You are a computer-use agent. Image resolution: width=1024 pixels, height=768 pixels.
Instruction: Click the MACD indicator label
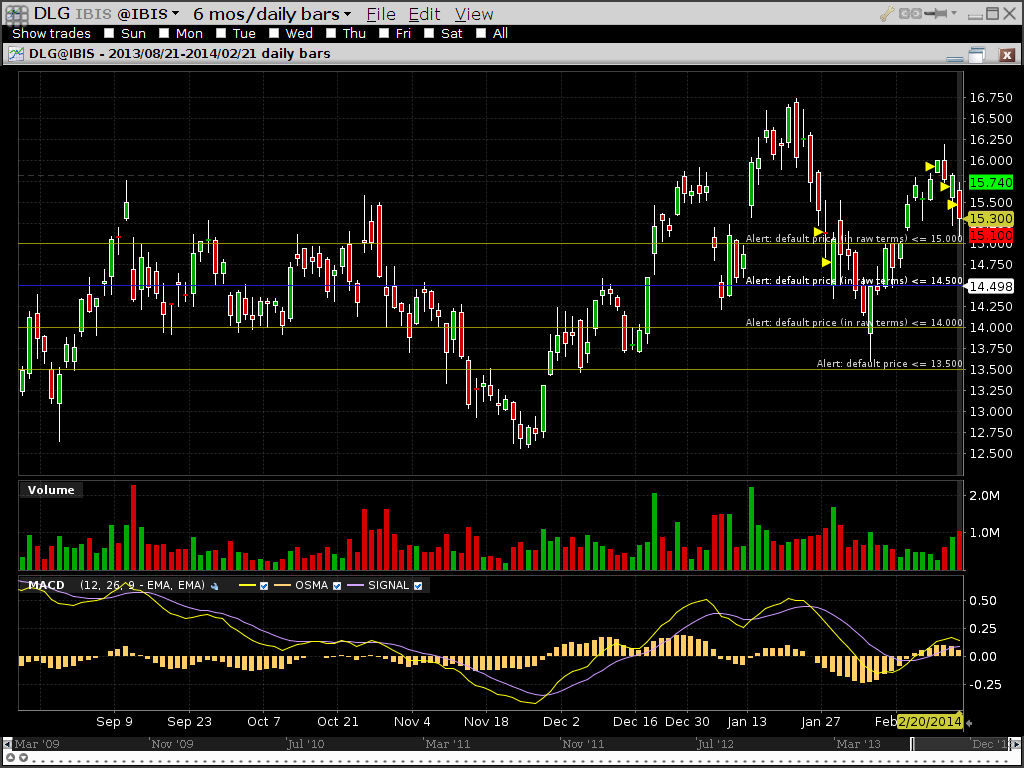tap(46, 585)
